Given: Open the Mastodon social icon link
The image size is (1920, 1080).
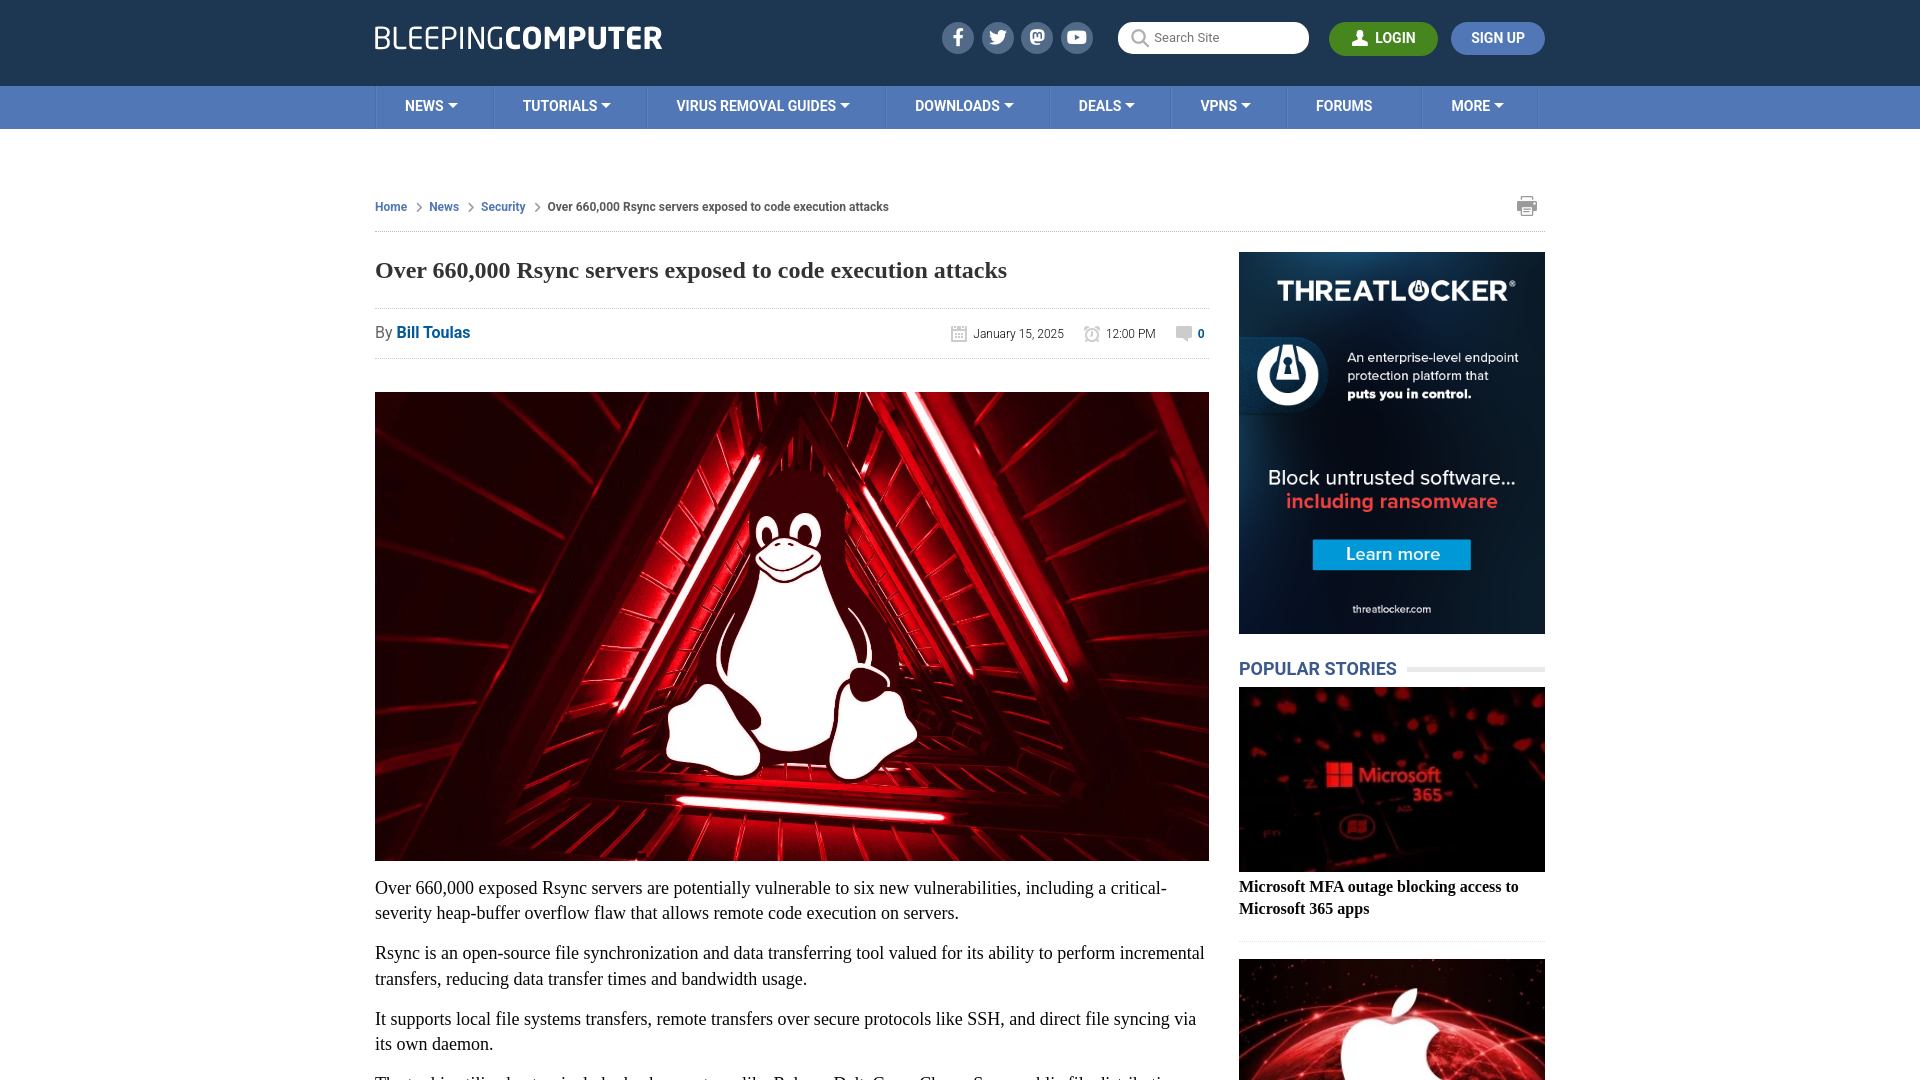Looking at the screenshot, I should (1038, 37).
